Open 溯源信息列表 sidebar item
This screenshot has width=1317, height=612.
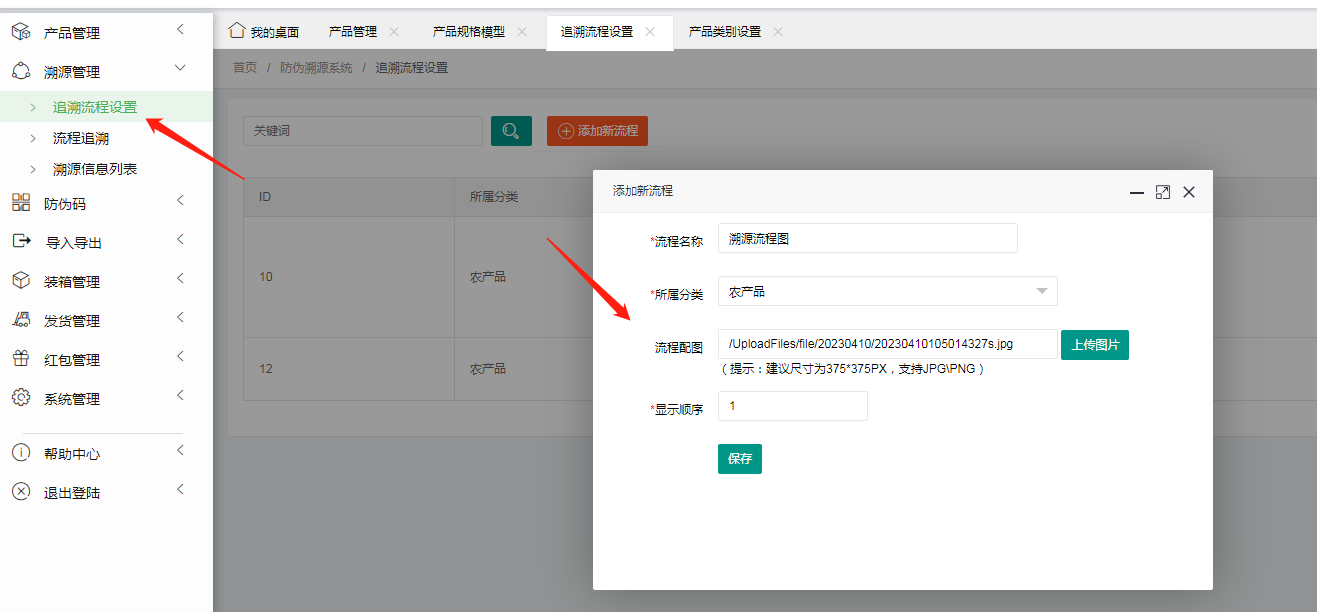(95, 169)
